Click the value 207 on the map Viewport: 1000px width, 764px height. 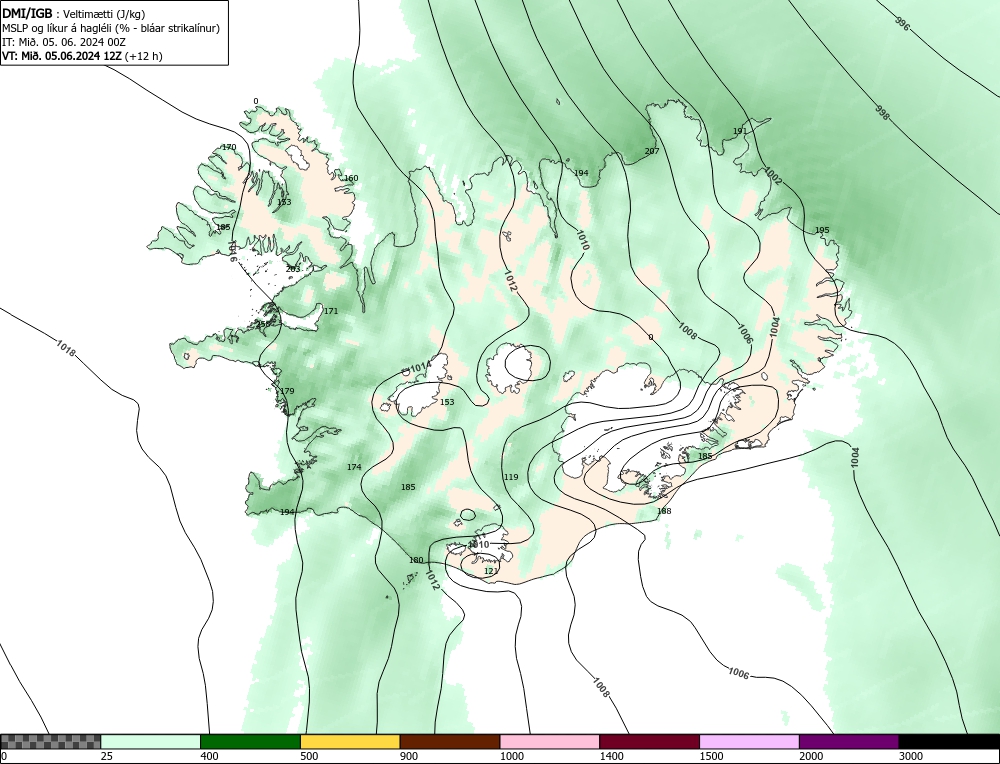coord(652,151)
